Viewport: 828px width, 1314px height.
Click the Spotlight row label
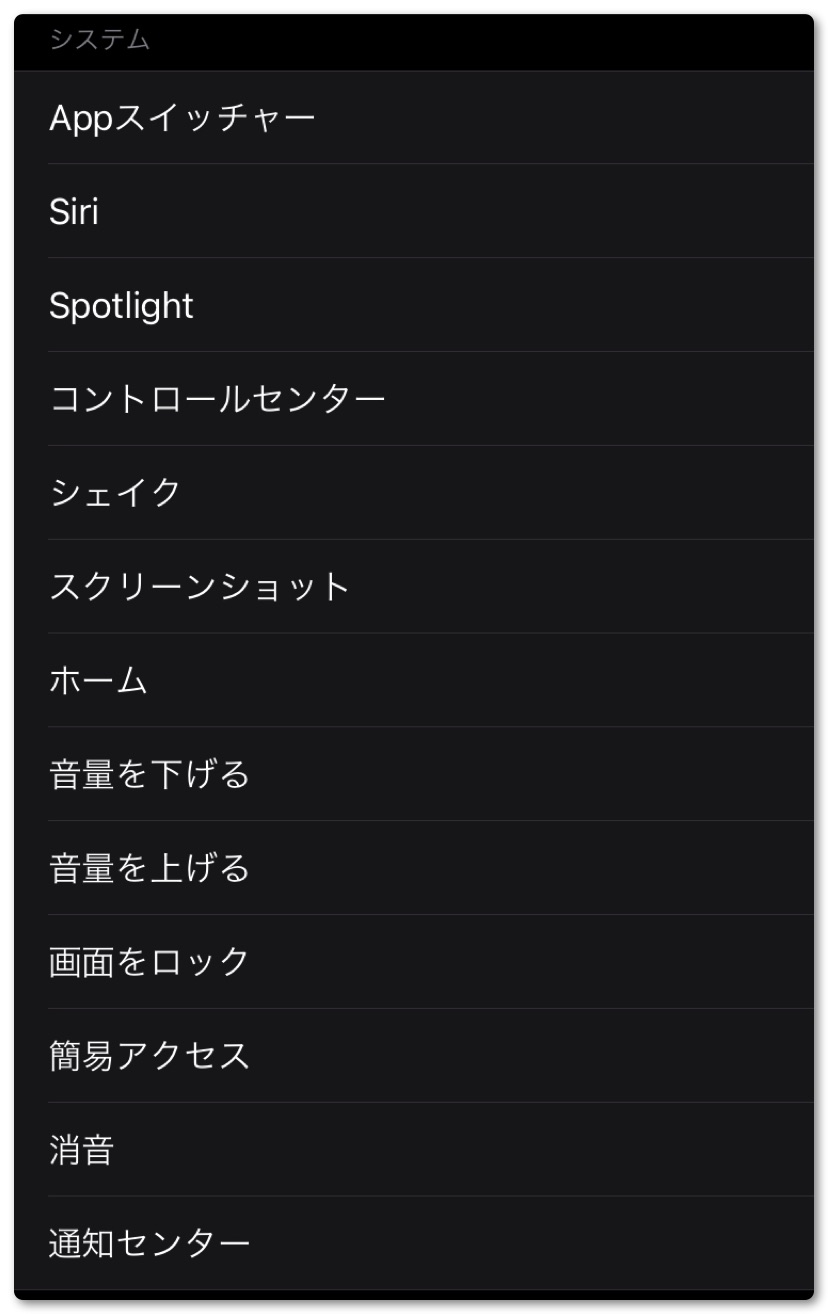pyautogui.click(x=121, y=306)
